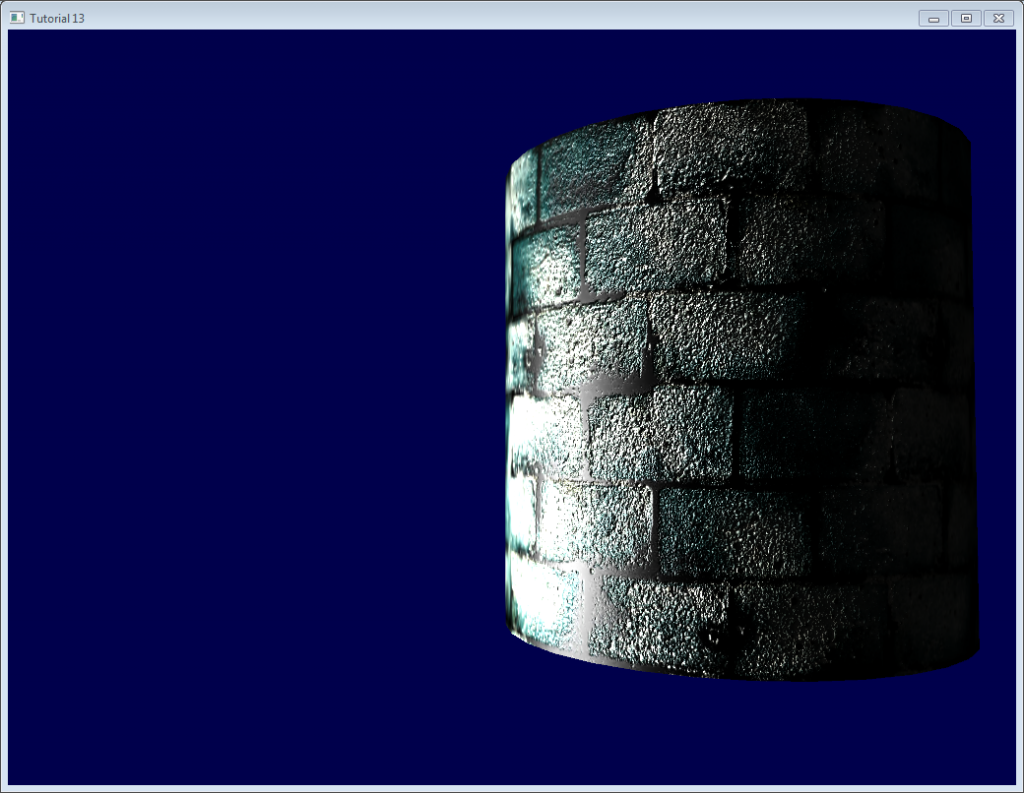Minimize the Tutorial 13 window
Image resolution: width=1024 pixels, height=793 pixels.
(x=933, y=18)
